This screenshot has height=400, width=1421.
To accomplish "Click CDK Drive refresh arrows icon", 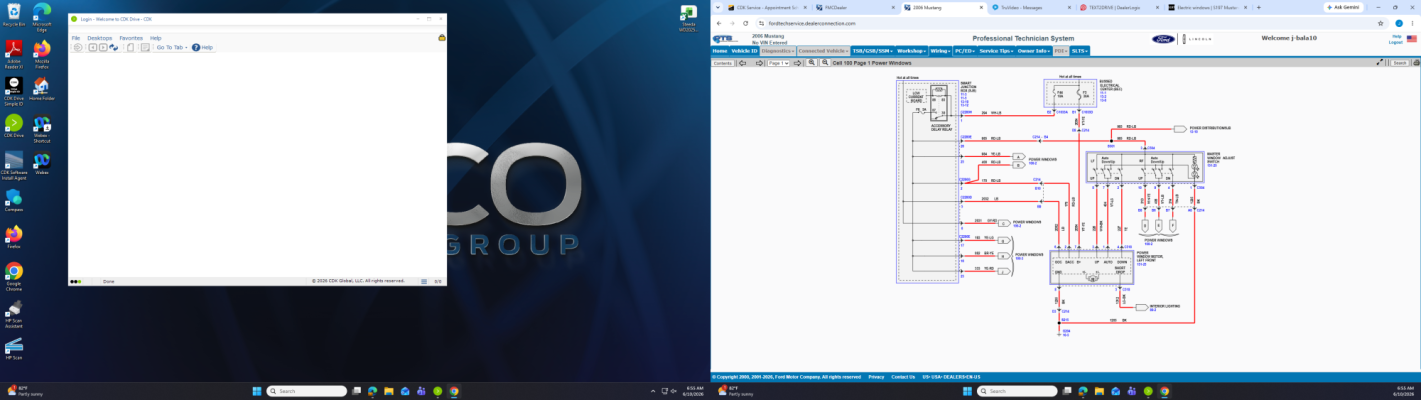I will (x=114, y=47).
